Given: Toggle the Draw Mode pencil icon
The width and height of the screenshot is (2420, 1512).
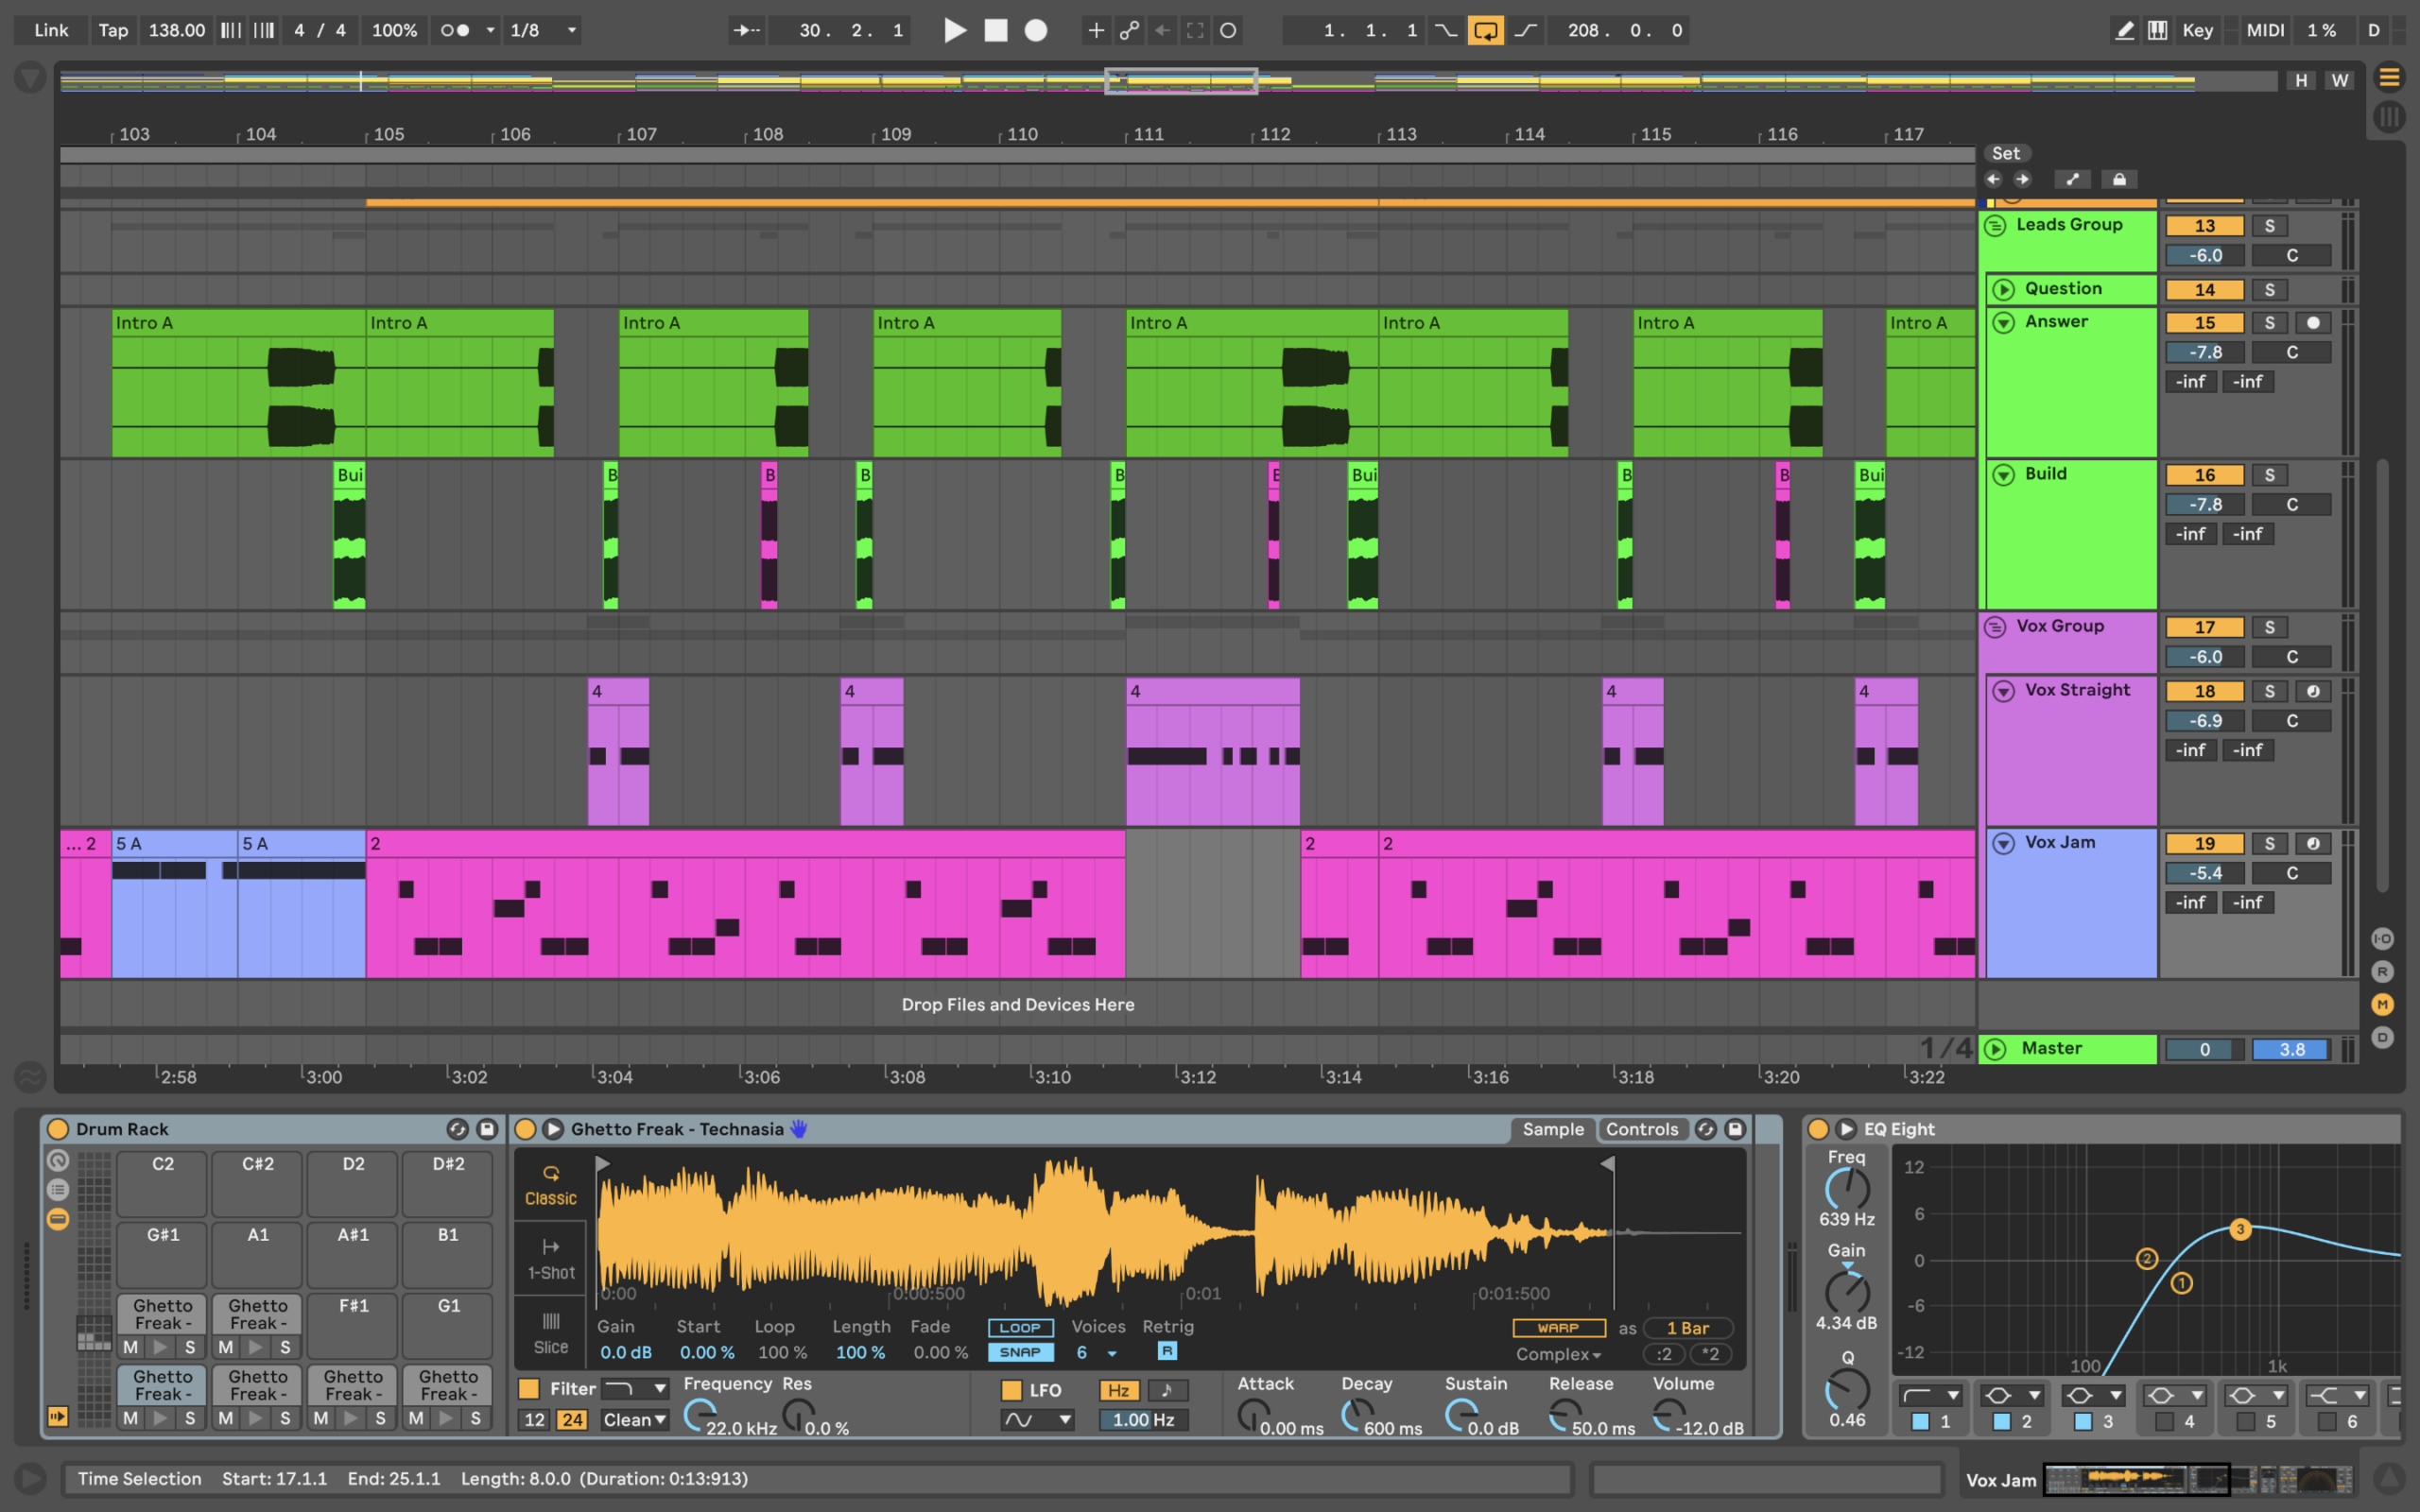Looking at the screenshot, I should point(2124,30).
